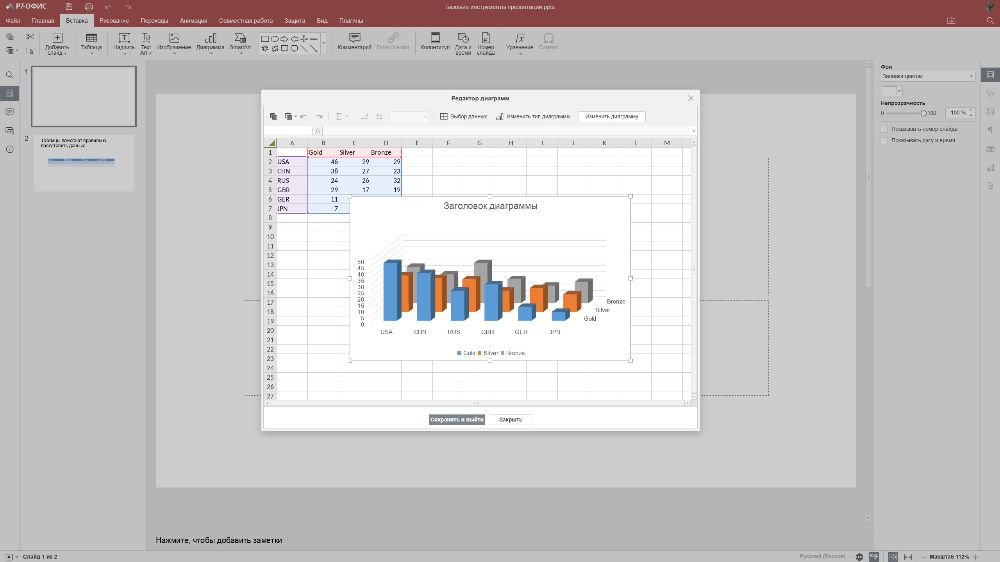This screenshot has height=562, width=1000.
Task: Click the Изменить тип диаграммы icon
Action: tap(500, 117)
